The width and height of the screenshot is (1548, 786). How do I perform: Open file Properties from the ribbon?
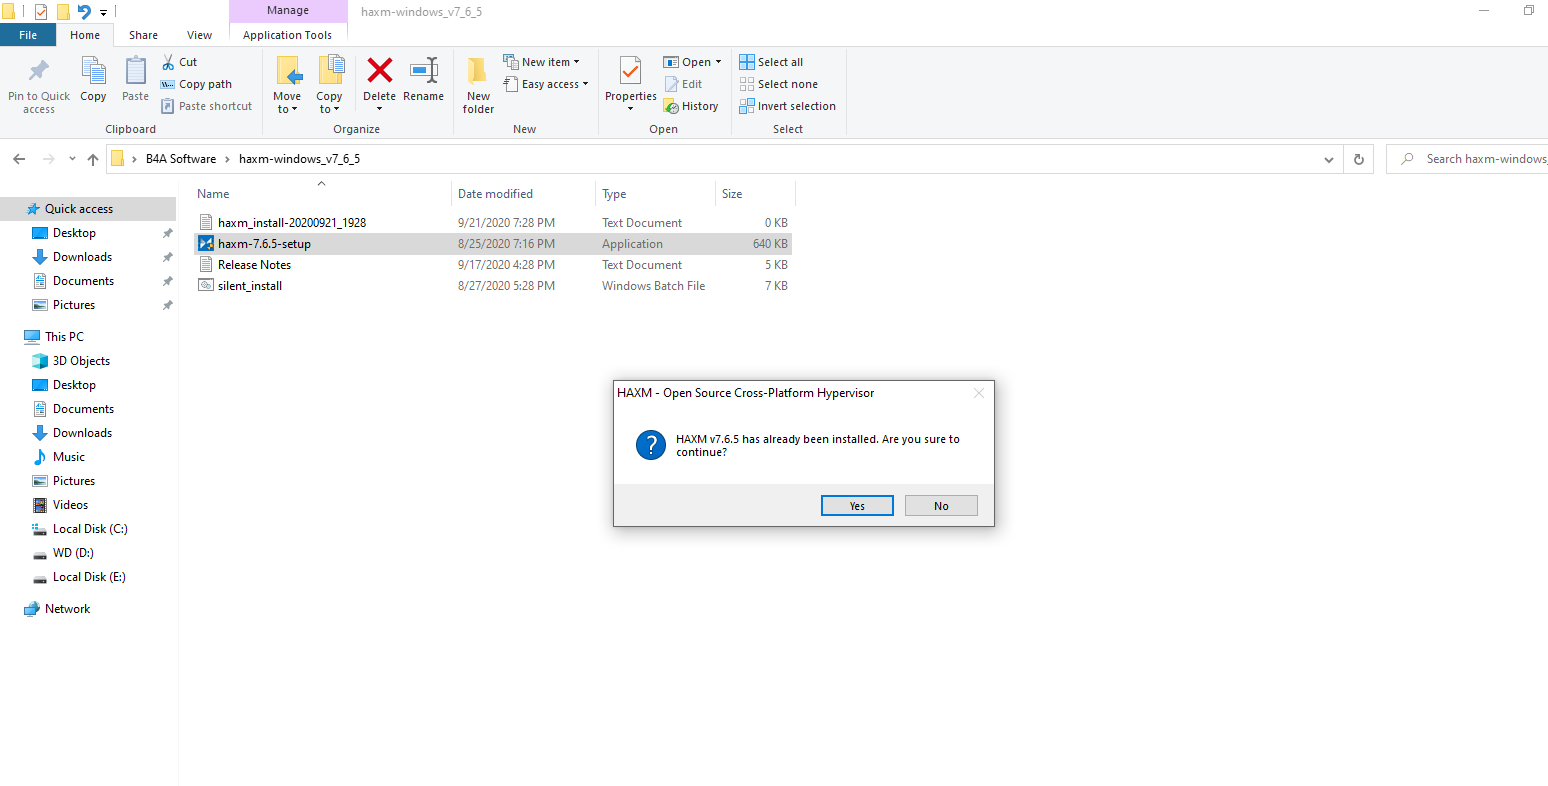pyautogui.click(x=630, y=84)
